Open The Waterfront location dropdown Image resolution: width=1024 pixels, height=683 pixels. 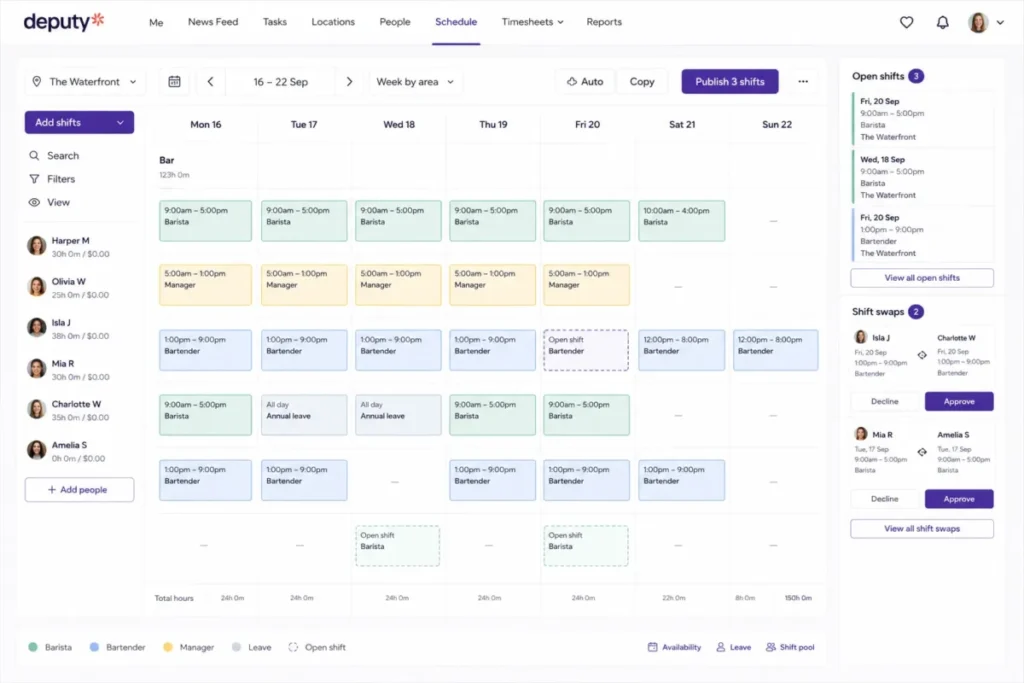click(85, 82)
